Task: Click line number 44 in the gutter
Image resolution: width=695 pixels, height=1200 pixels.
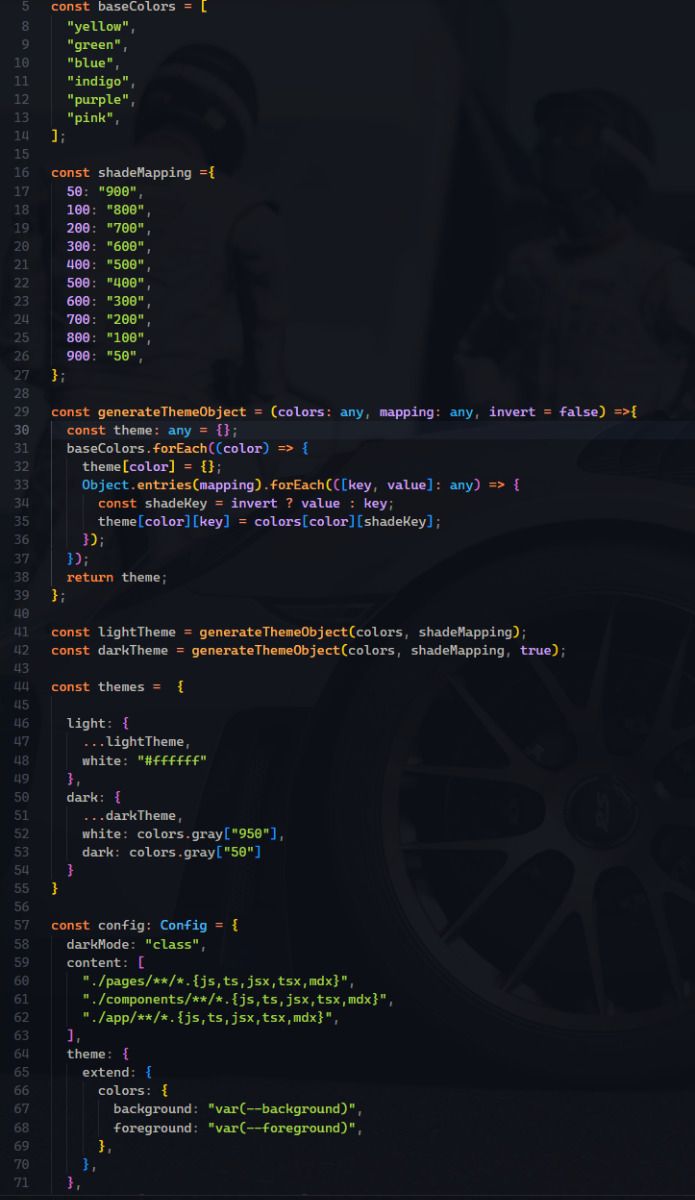Action: point(22,687)
